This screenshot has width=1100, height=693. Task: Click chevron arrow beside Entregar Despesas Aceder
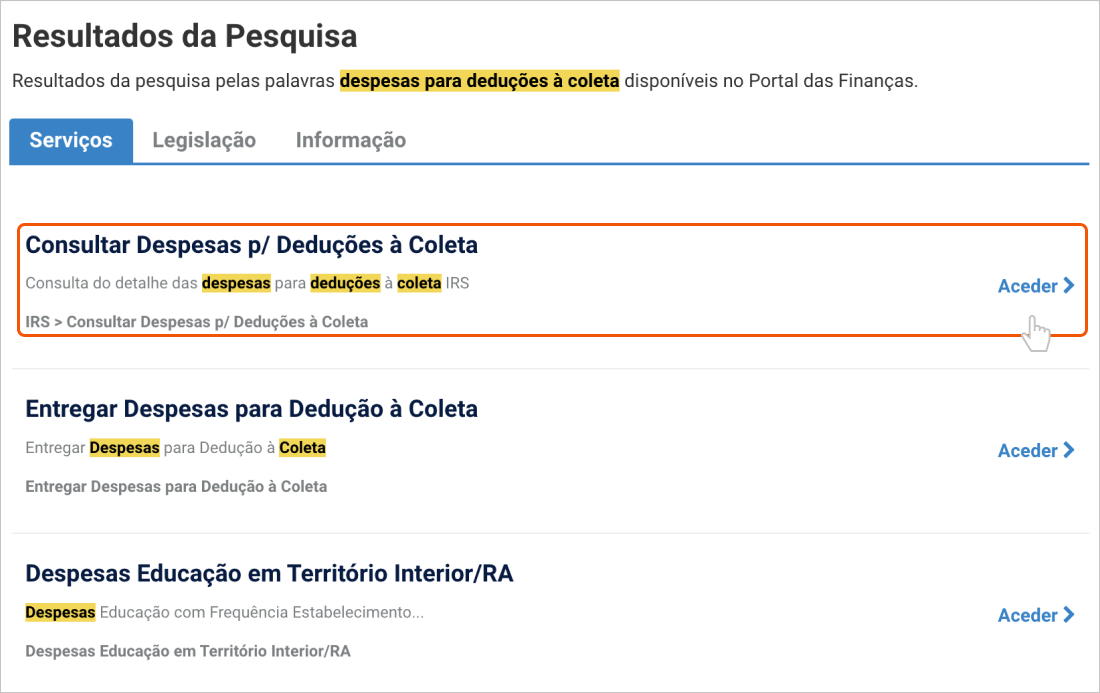coord(1069,451)
